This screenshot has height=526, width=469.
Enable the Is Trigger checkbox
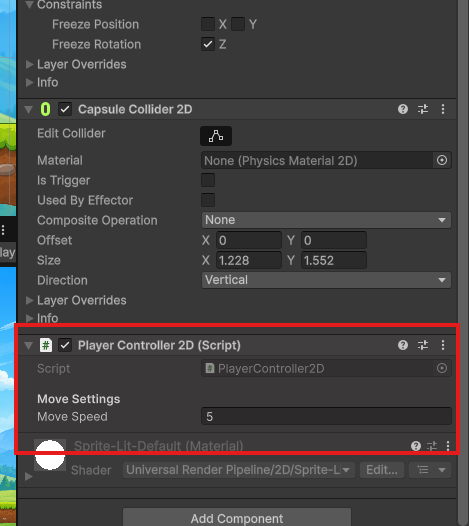pyautogui.click(x=208, y=180)
